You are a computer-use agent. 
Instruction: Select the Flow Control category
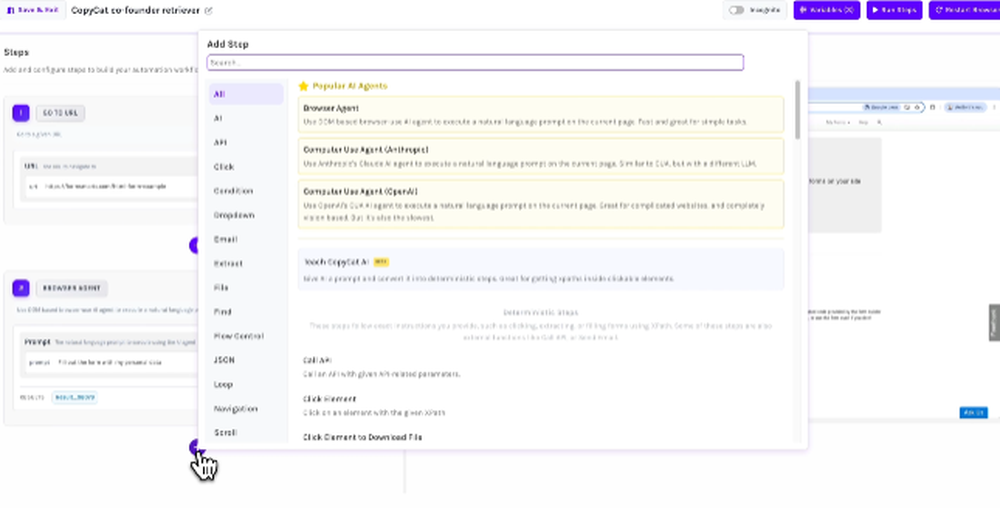[246, 336]
